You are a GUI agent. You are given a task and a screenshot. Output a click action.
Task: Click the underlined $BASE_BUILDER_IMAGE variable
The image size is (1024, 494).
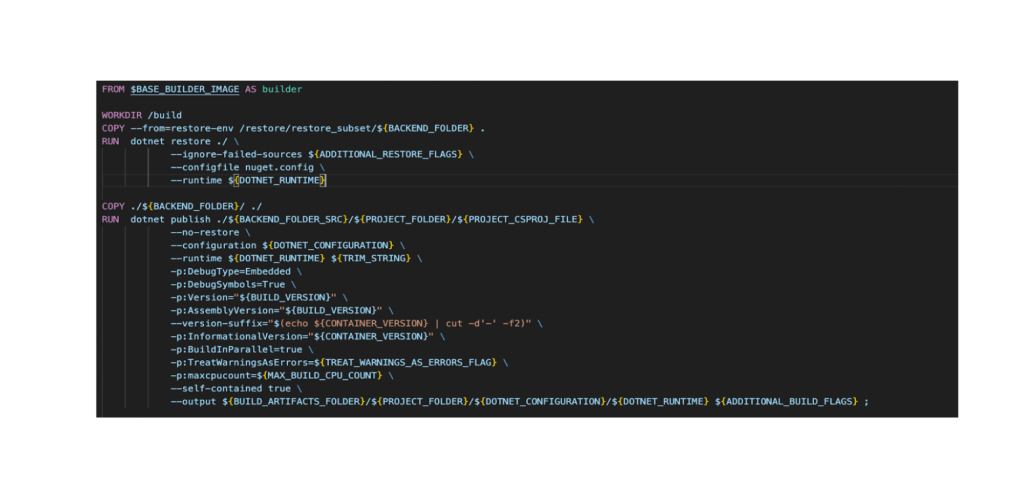[184, 89]
